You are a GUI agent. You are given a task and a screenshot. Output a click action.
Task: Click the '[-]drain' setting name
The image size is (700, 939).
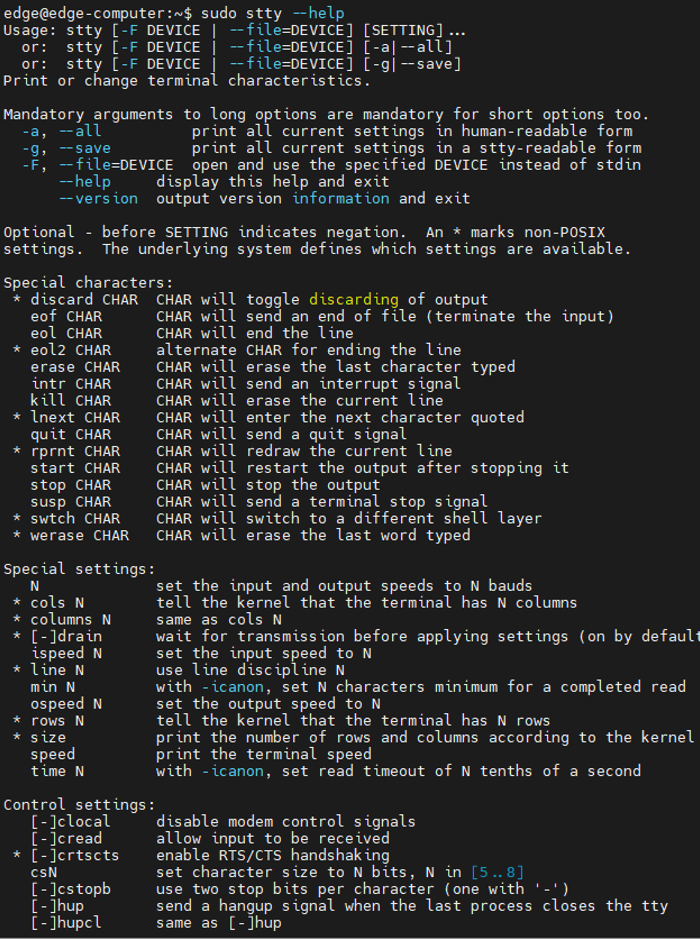pos(66,636)
